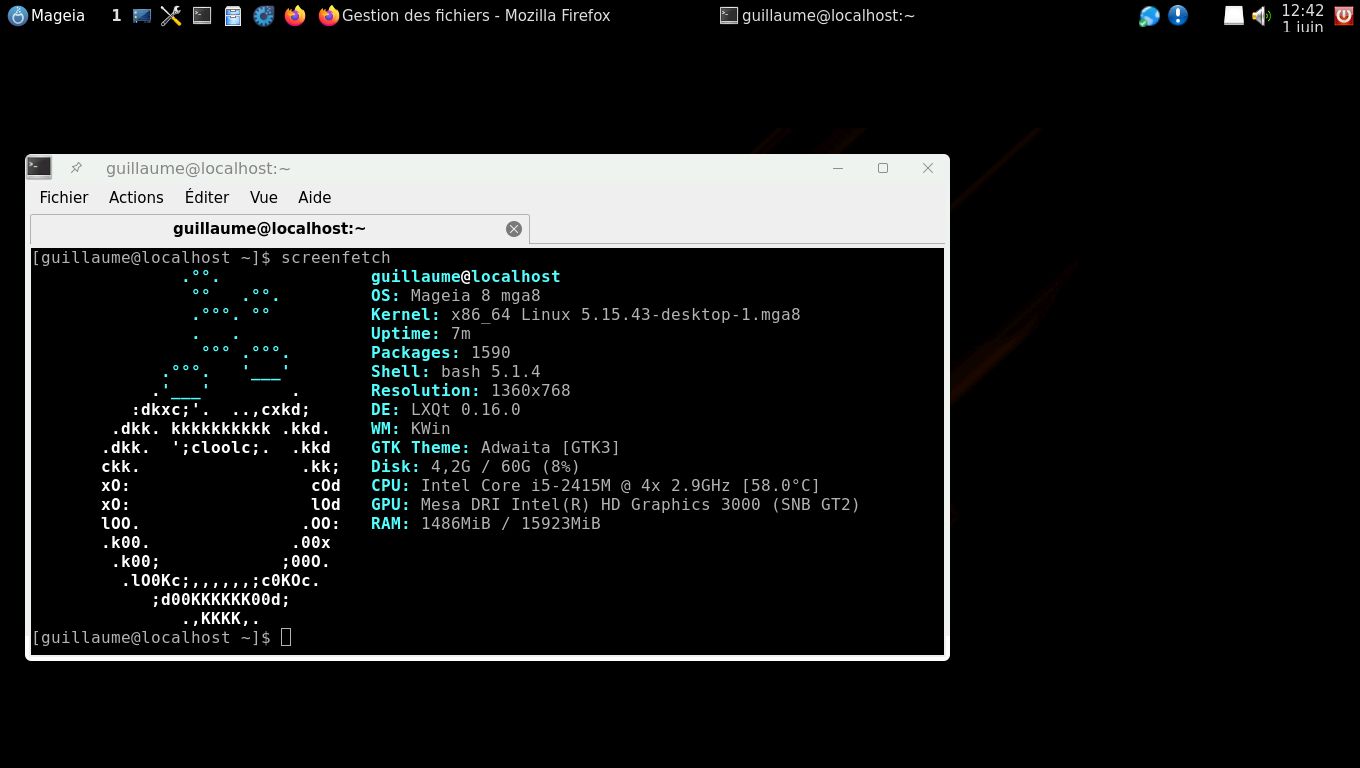This screenshot has height=768, width=1360.
Task: Click the 'Disk: 4,2G / 60G' line
Action: [476, 466]
